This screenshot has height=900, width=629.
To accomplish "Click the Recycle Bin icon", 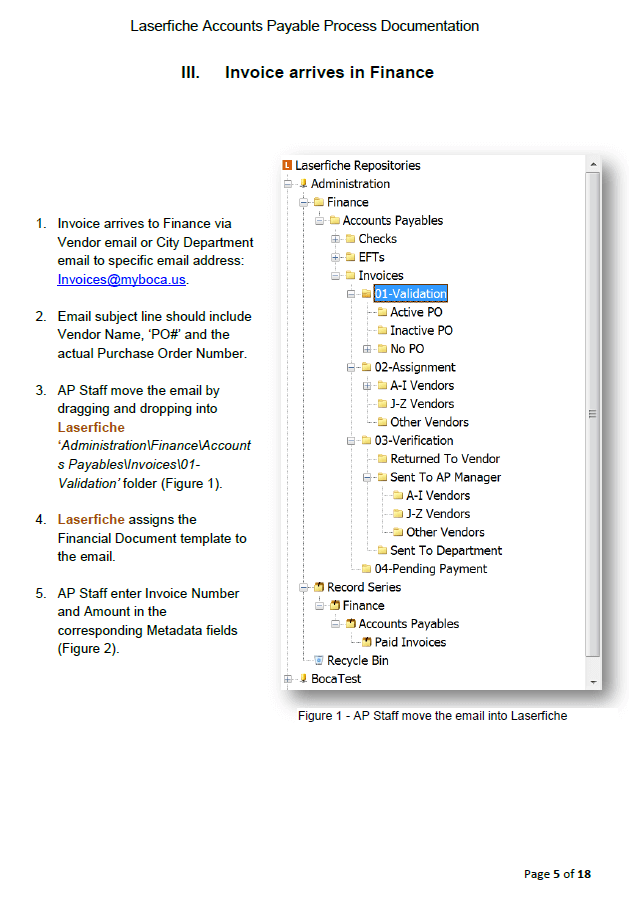I will click(319, 661).
